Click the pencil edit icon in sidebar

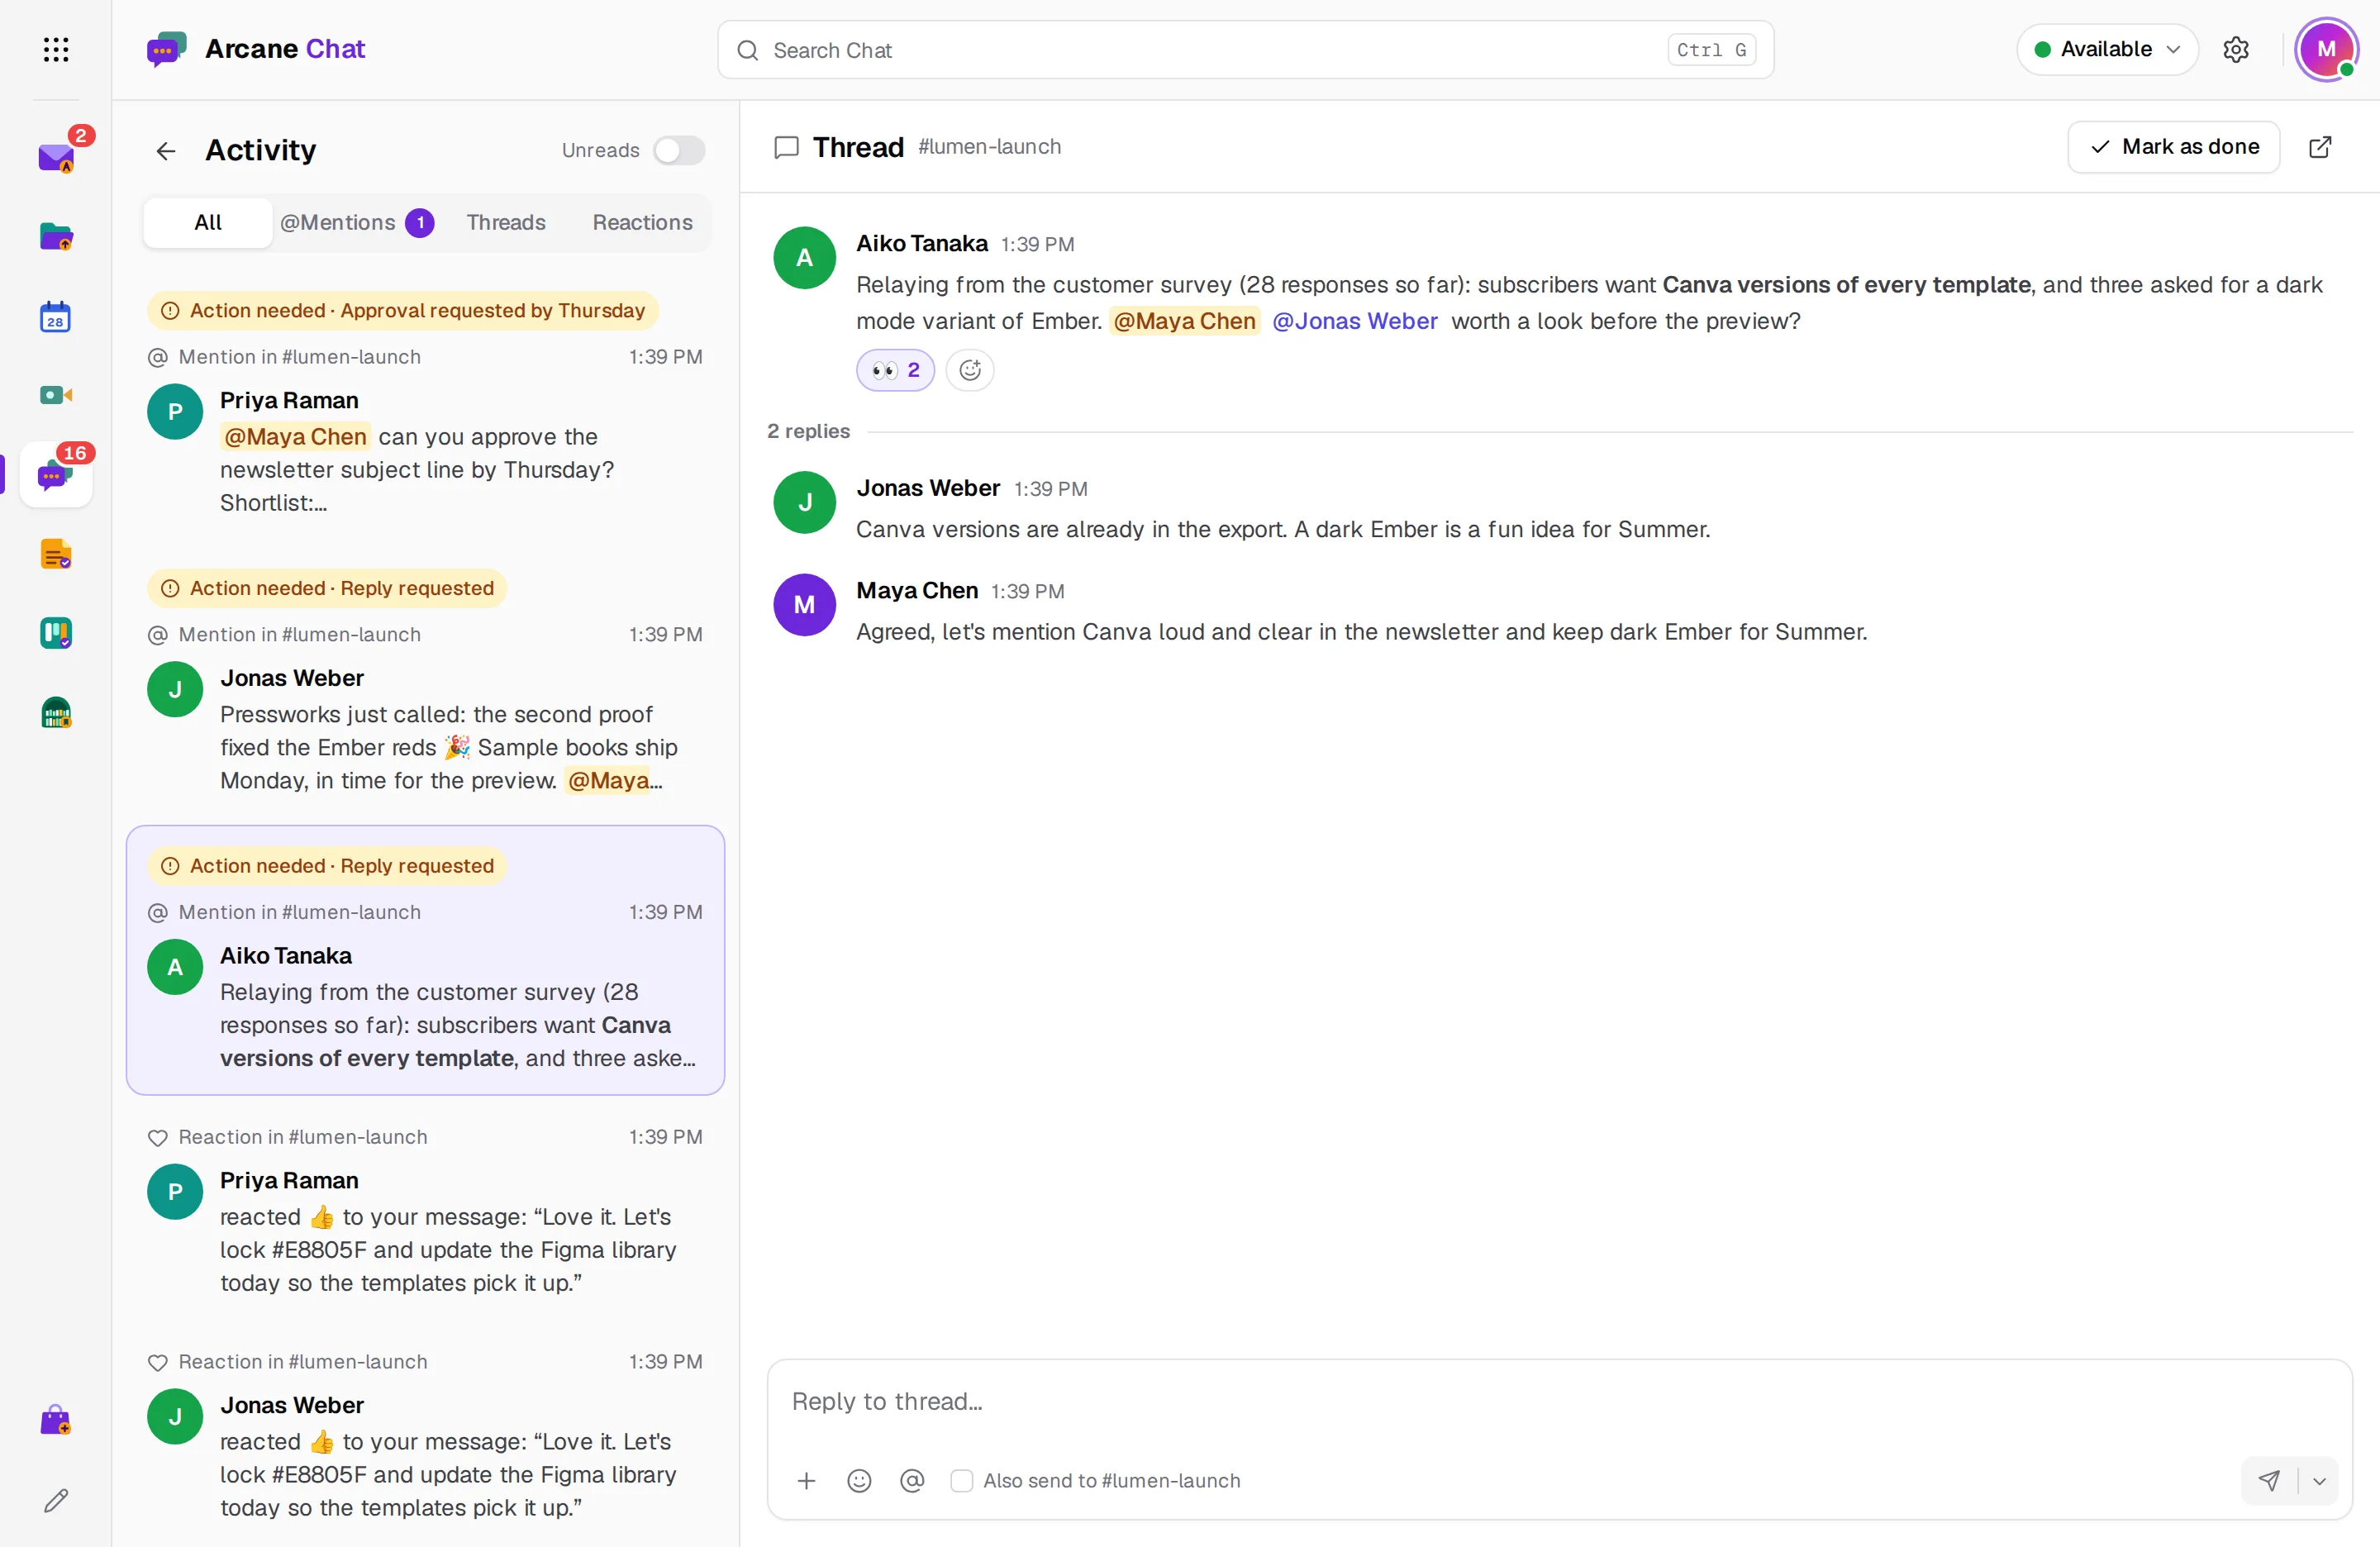click(x=56, y=1499)
